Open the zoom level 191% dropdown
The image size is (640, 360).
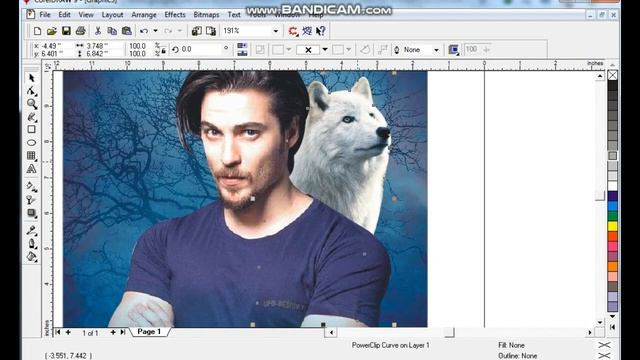(x=276, y=31)
